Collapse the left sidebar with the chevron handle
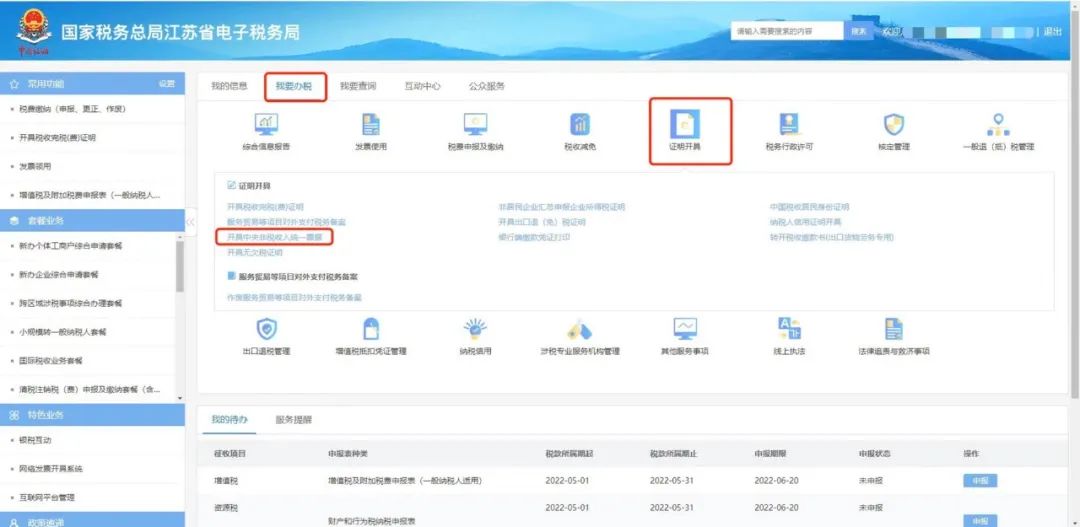This screenshot has height=527, width=1080. pyautogui.click(x=191, y=222)
